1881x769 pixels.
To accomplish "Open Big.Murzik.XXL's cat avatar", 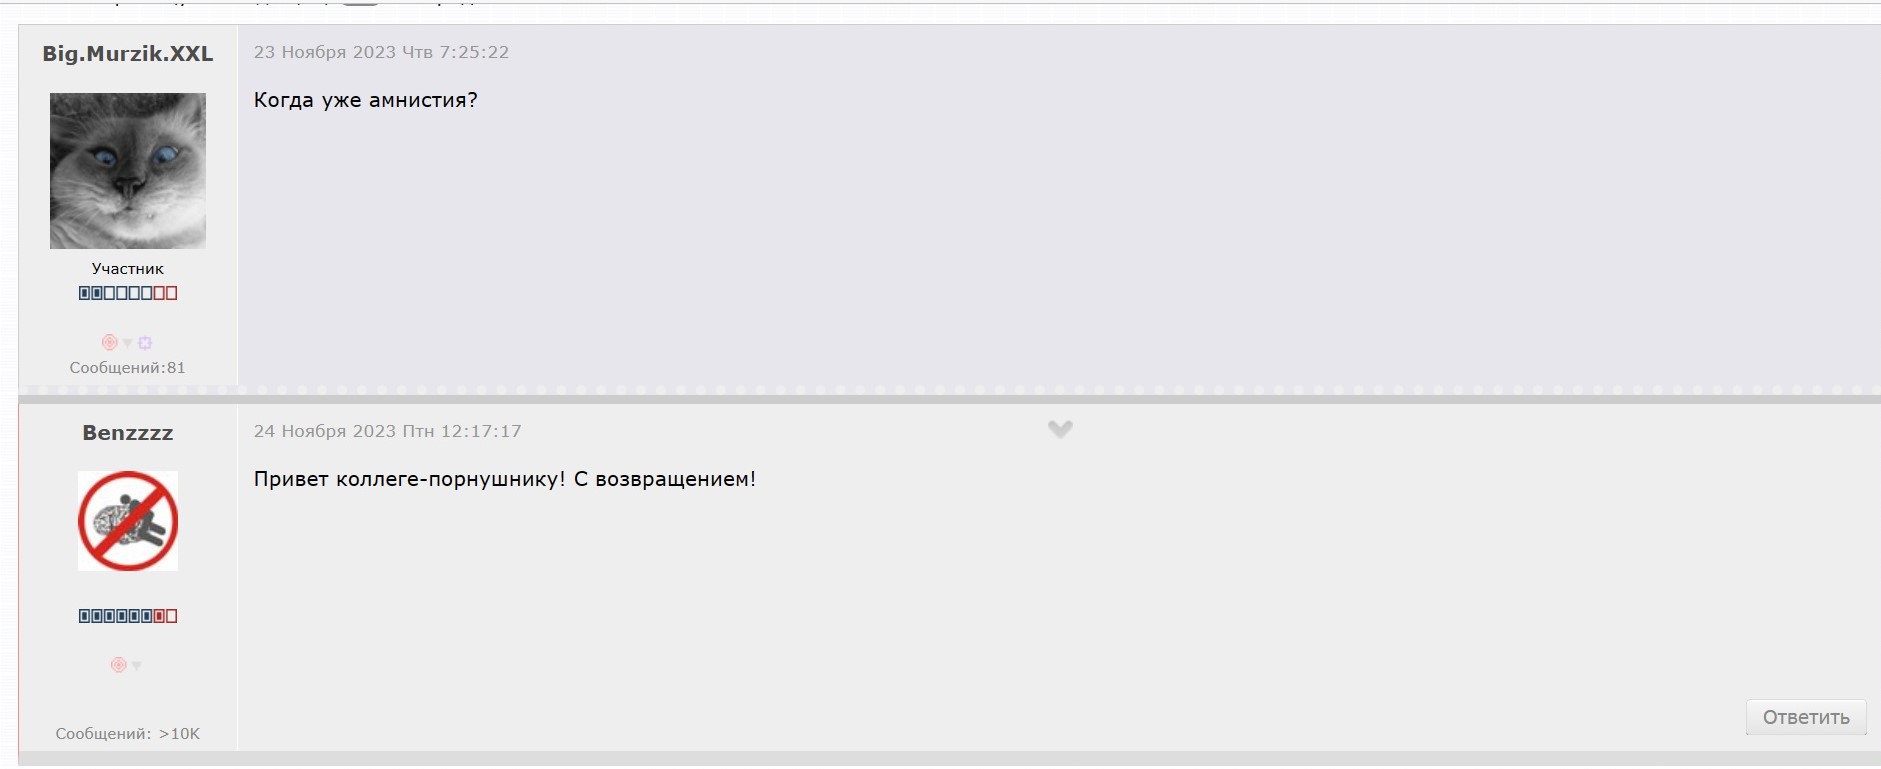I will pos(128,171).
